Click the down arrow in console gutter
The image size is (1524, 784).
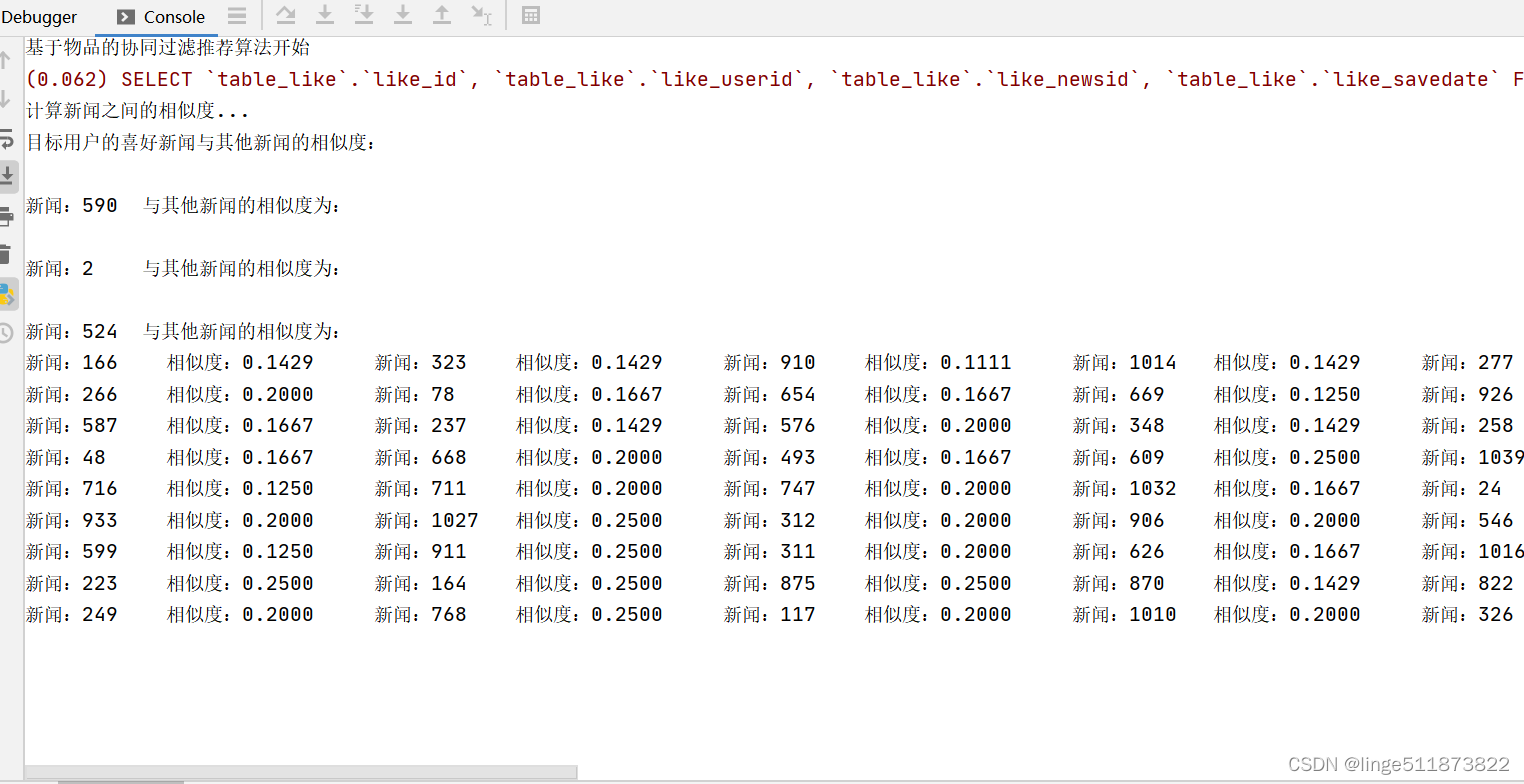click(x=5, y=99)
